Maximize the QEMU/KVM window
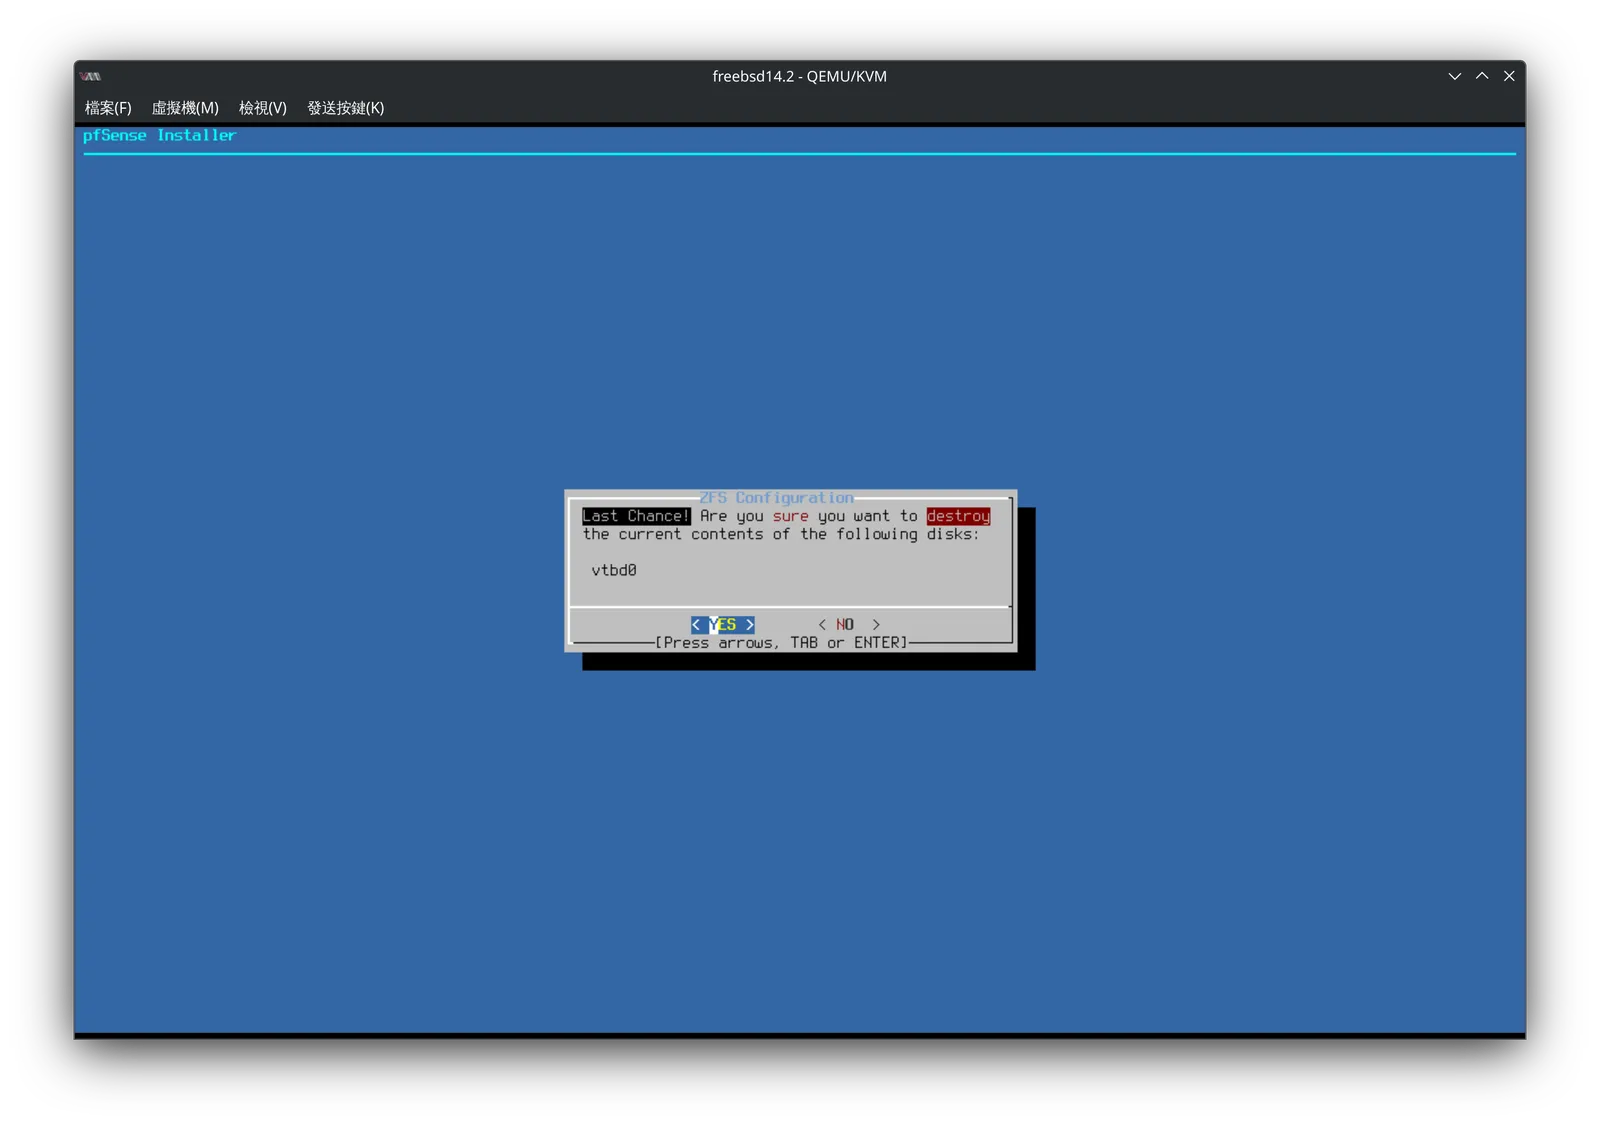The image size is (1600, 1127). (x=1482, y=76)
